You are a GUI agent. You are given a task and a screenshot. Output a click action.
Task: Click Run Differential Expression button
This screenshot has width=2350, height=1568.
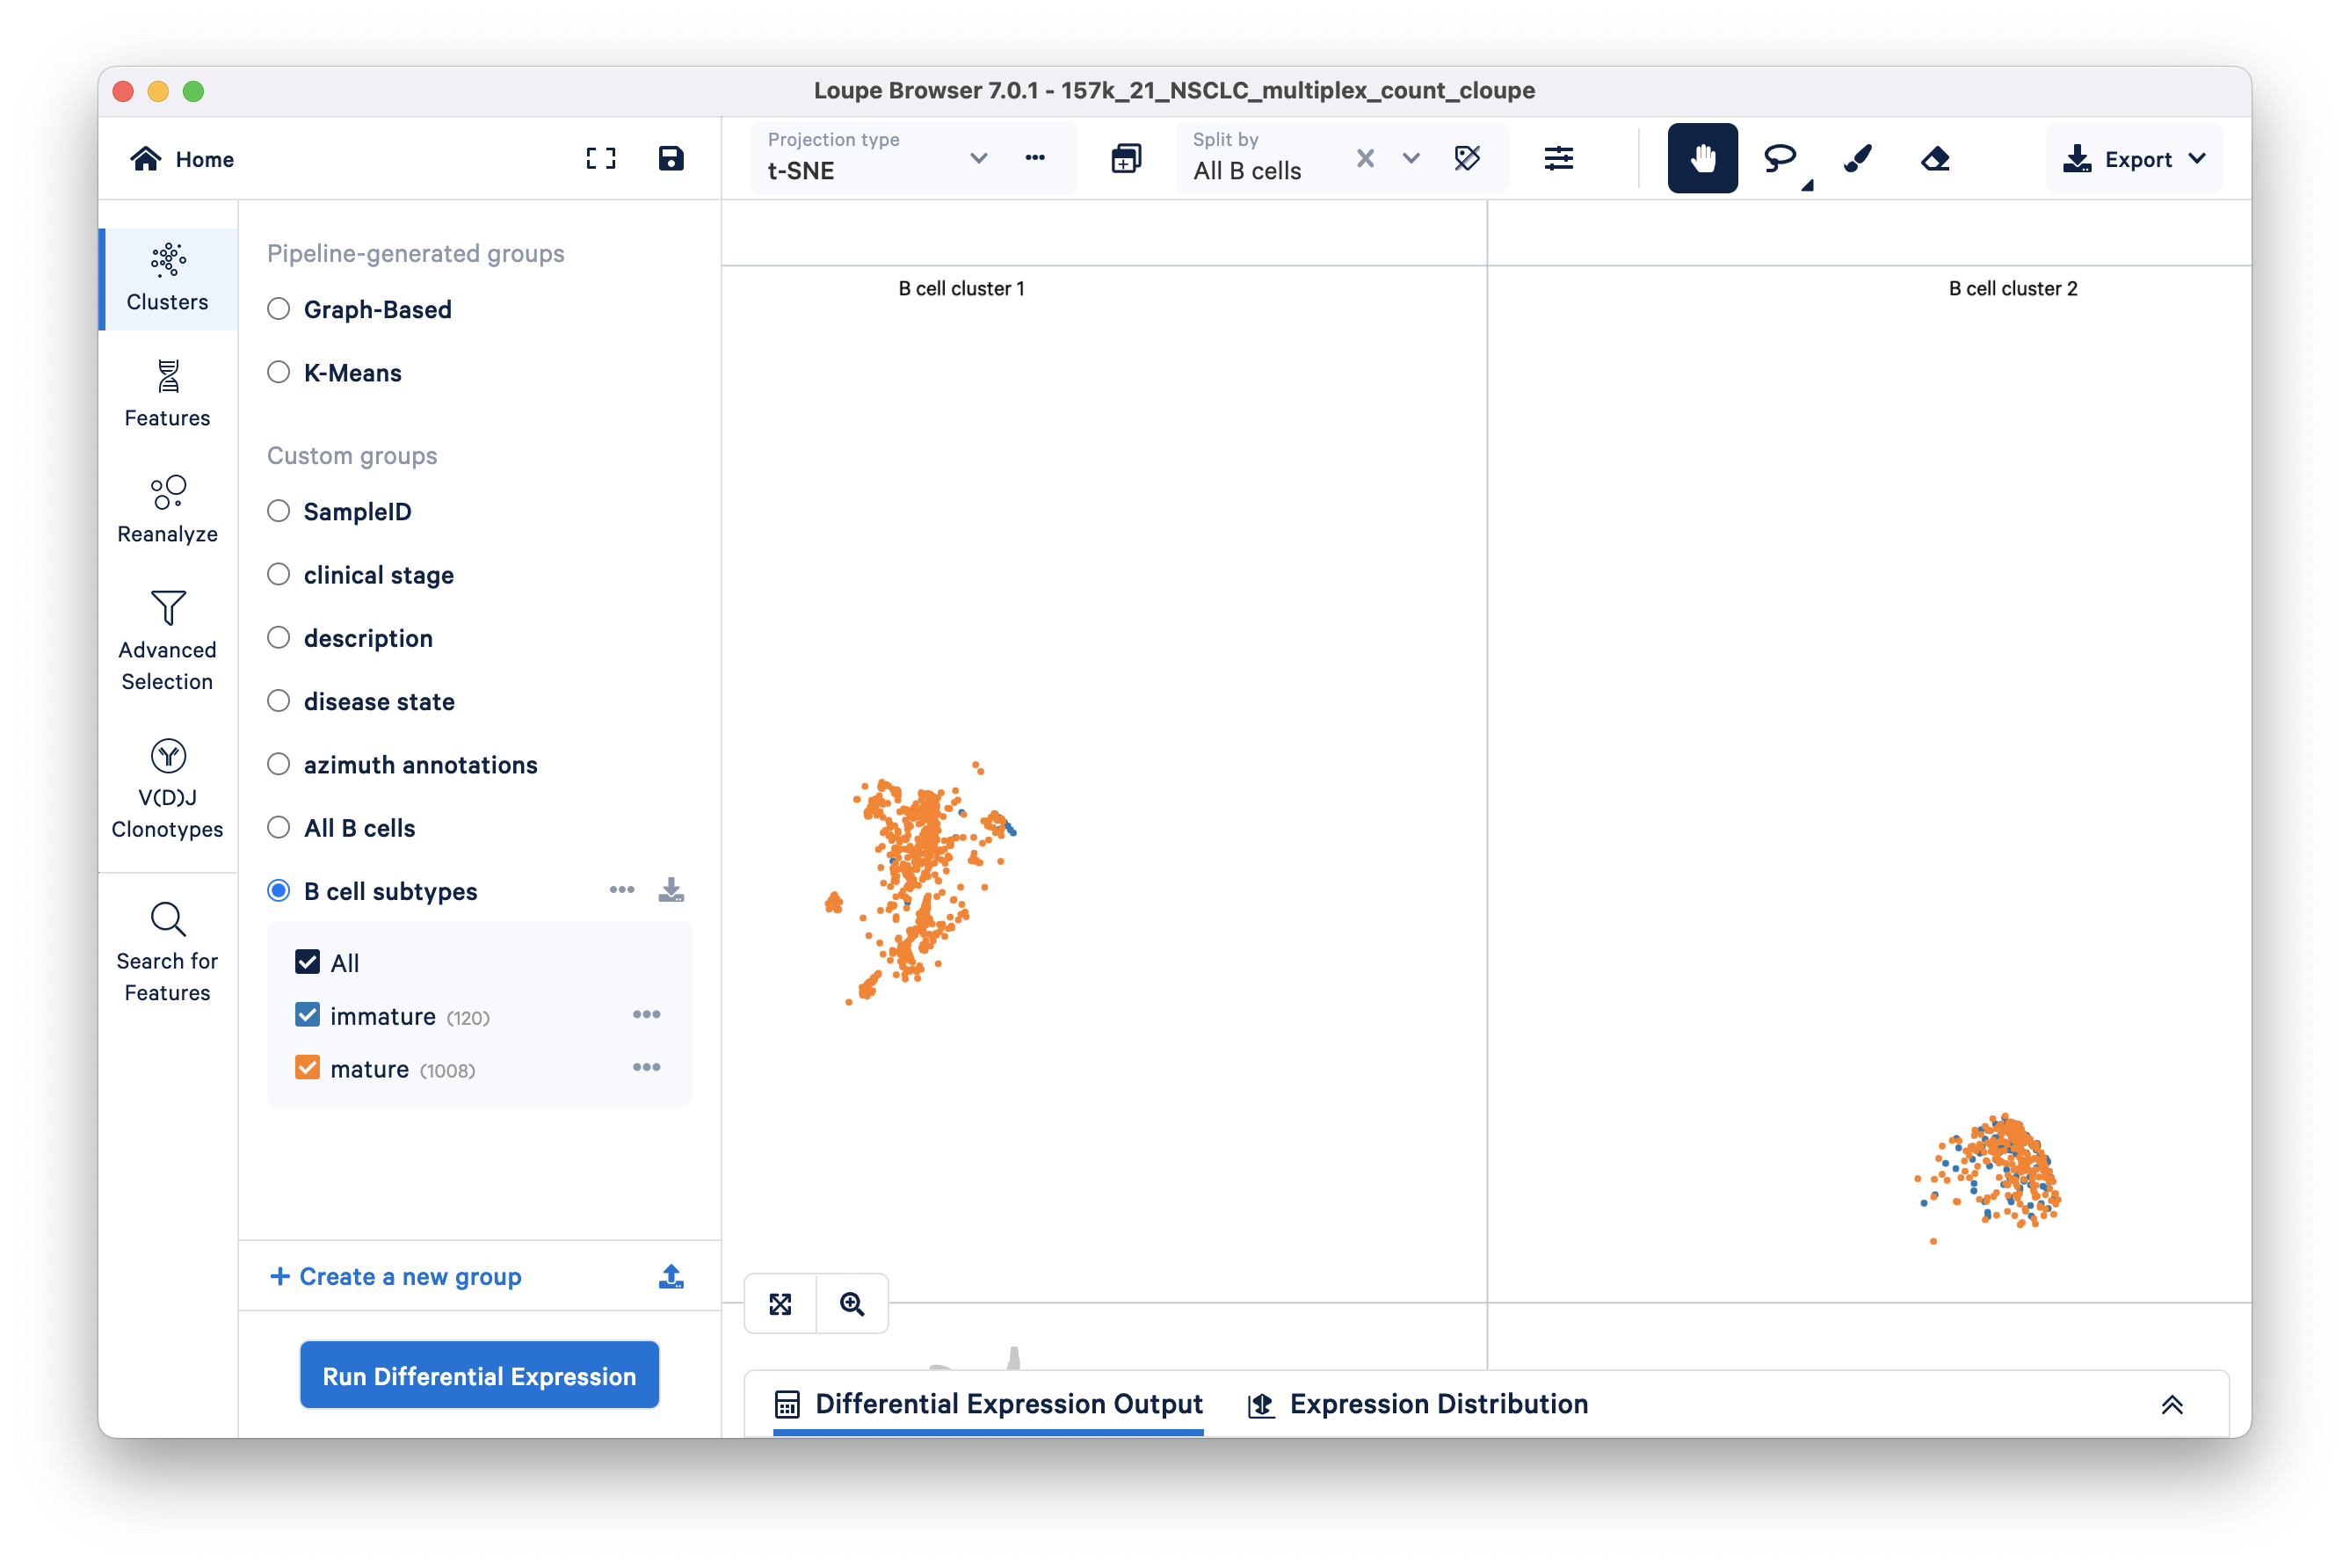[479, 1375]
